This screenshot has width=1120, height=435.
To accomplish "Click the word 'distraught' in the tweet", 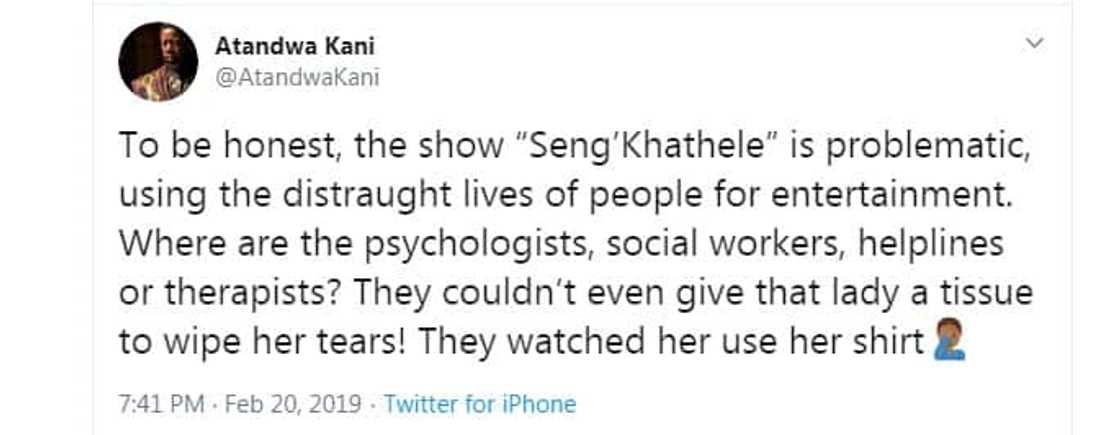I will click(371, 197).
